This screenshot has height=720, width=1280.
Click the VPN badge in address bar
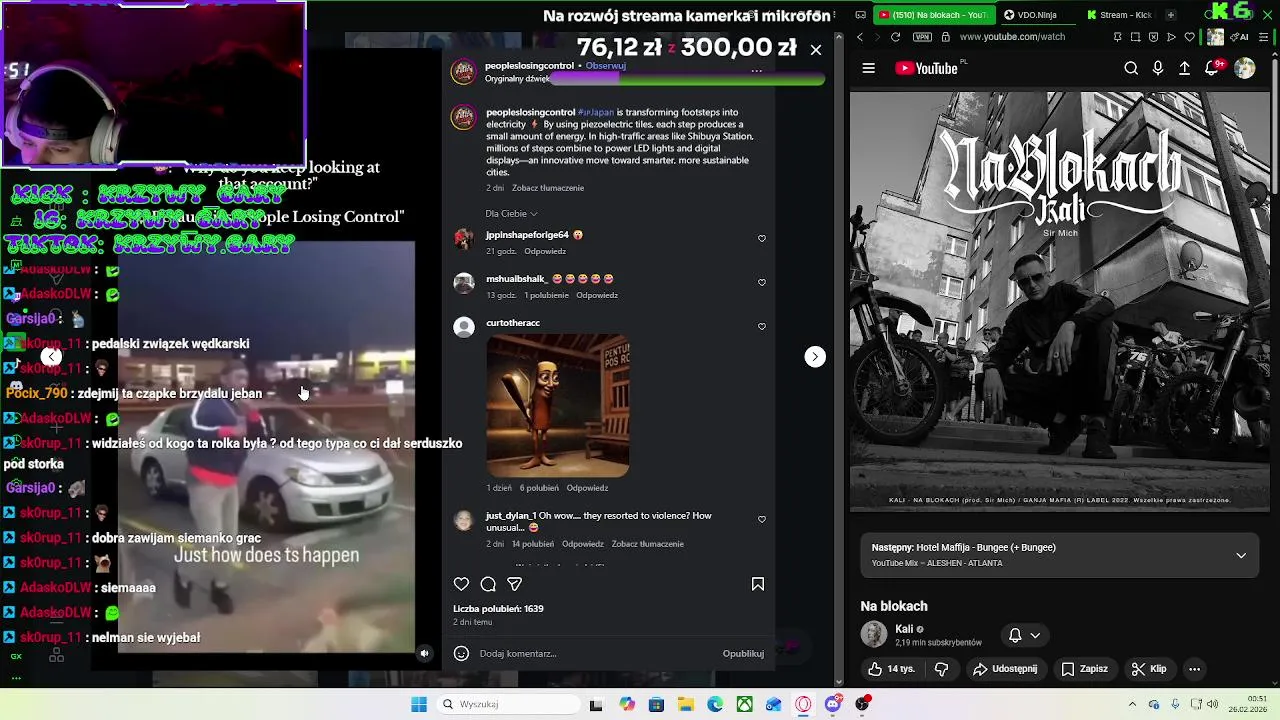click(922, 37)
